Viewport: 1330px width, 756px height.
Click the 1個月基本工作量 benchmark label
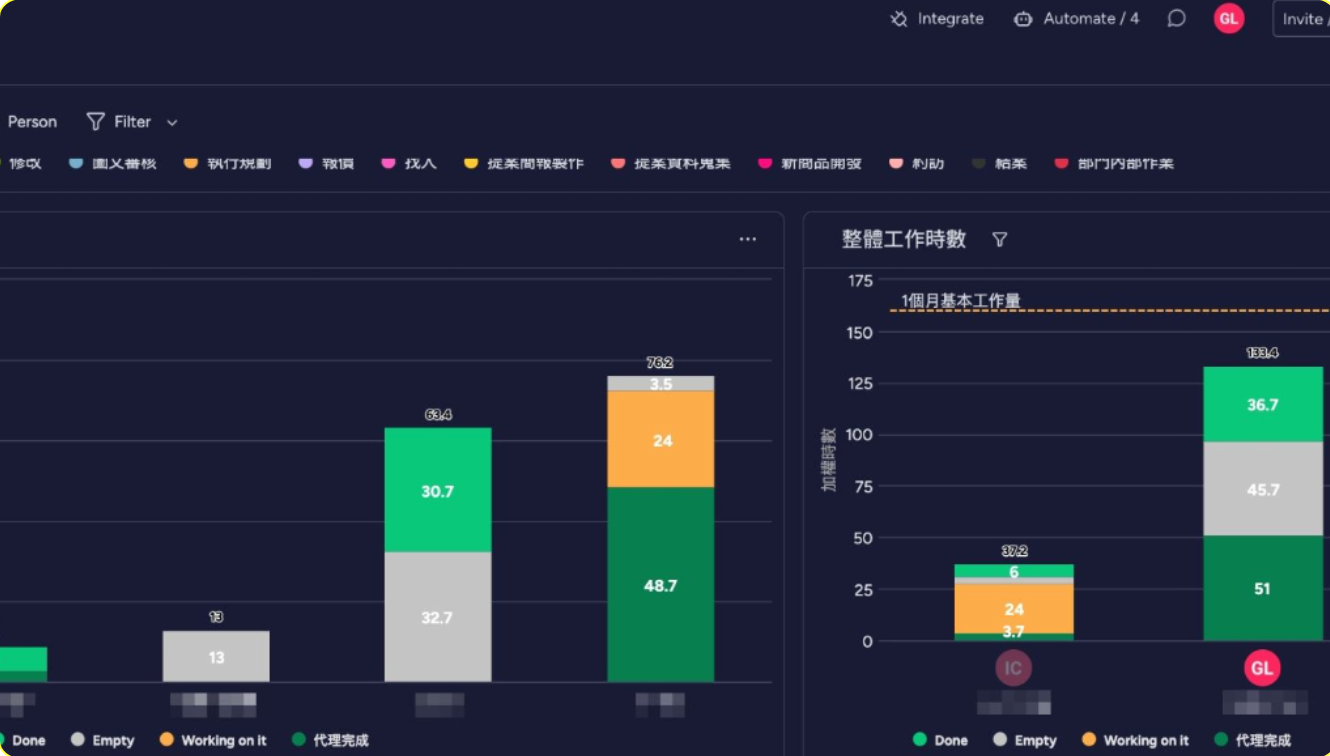point(961,300)
